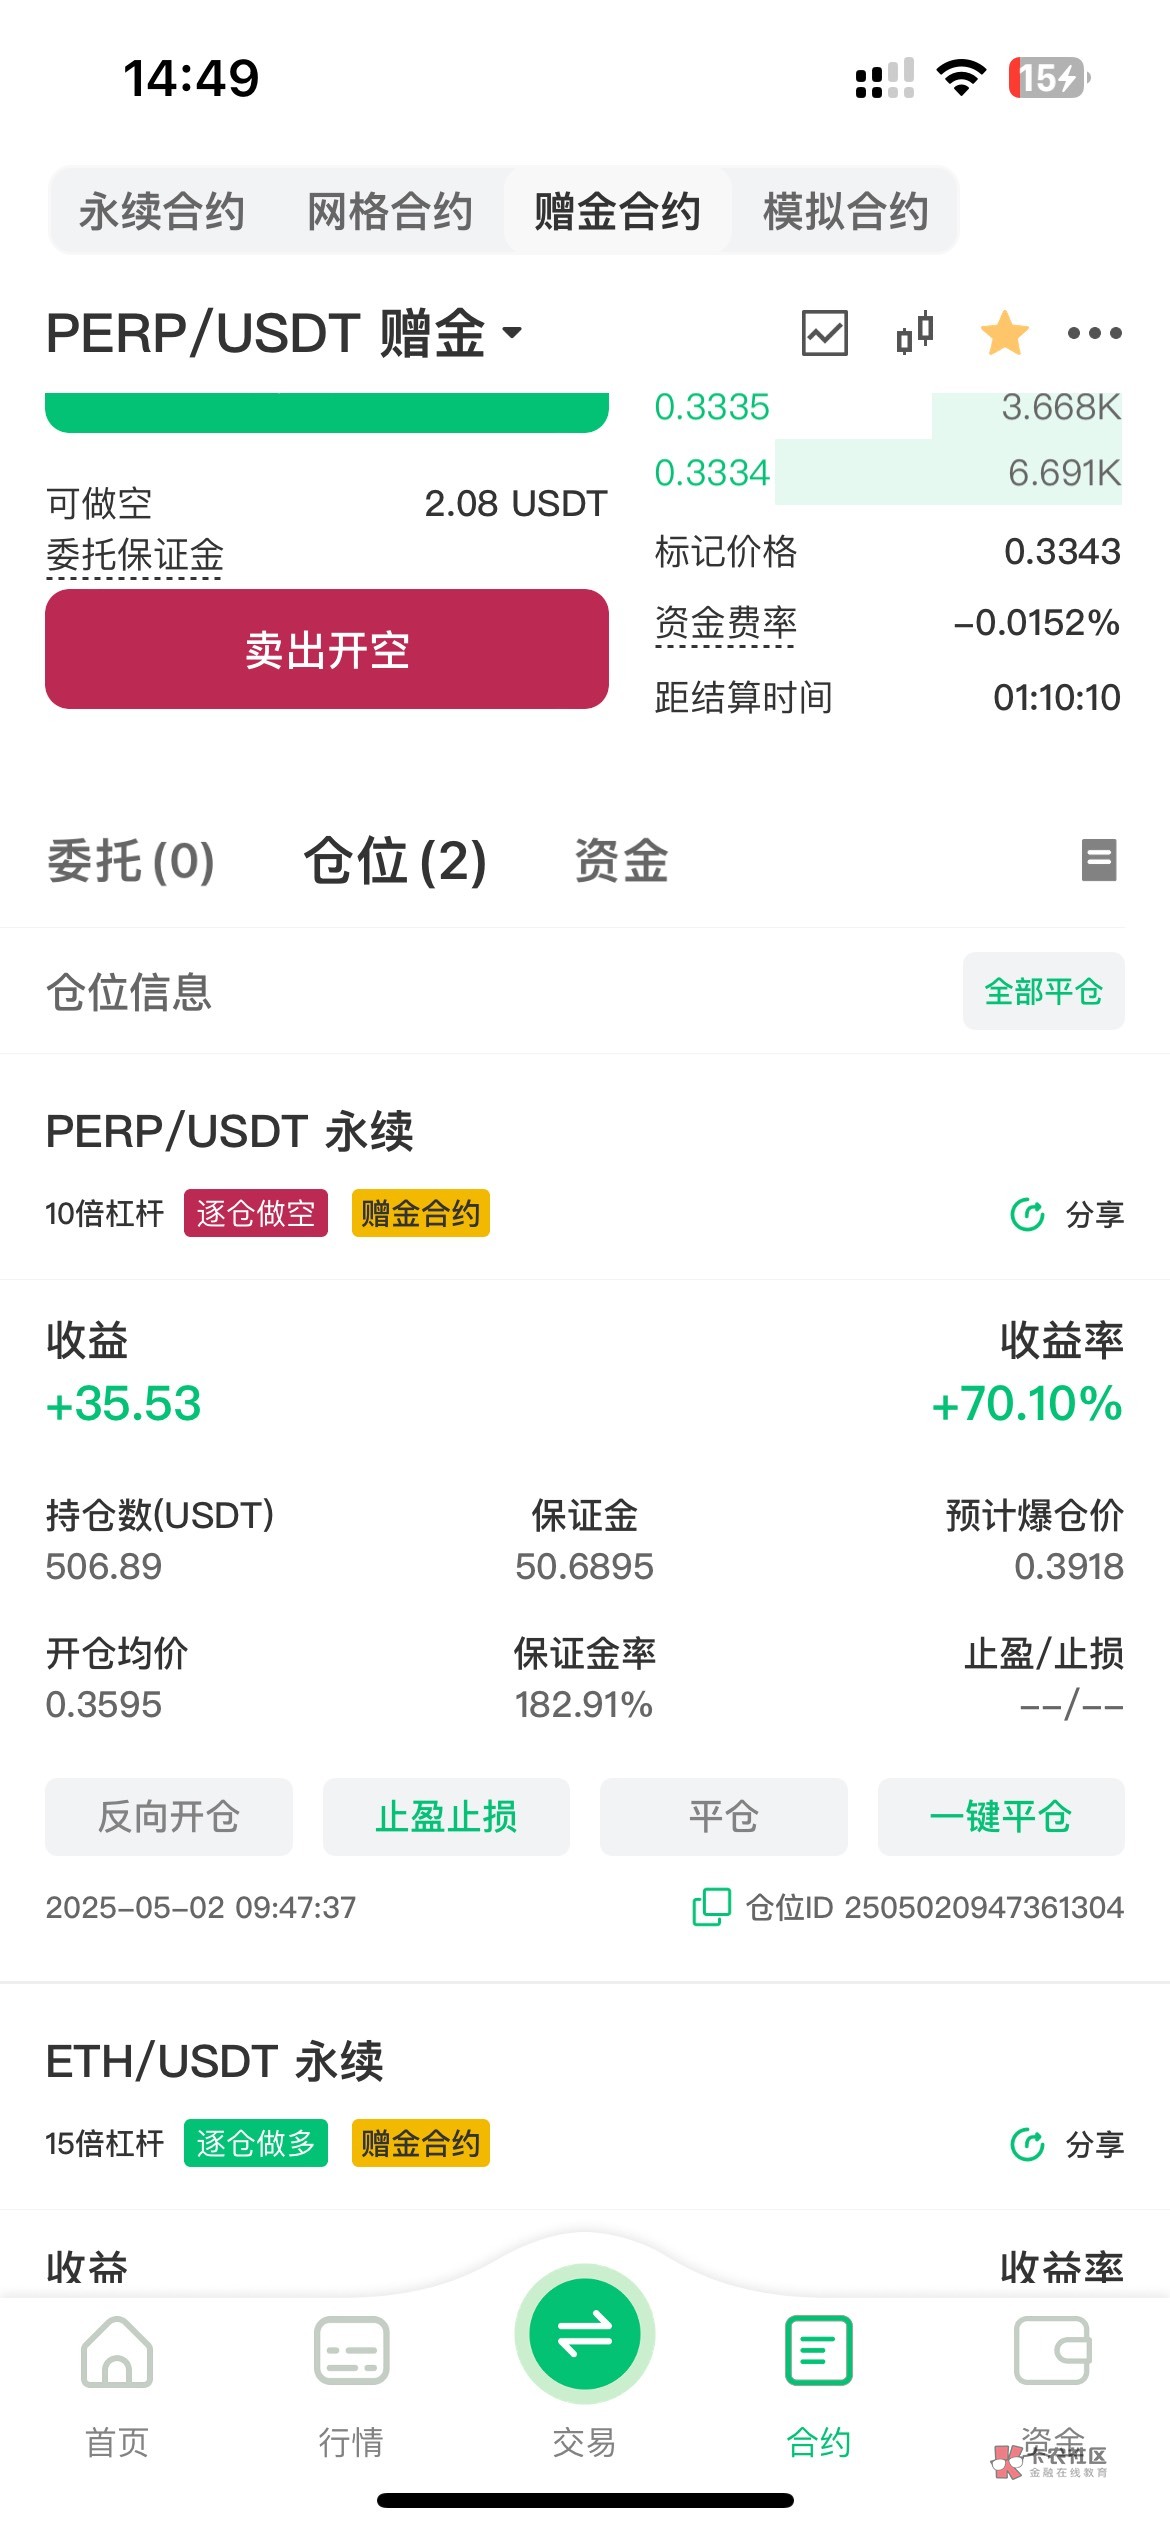Open the price chart line icon

click(x=824, y=333)
